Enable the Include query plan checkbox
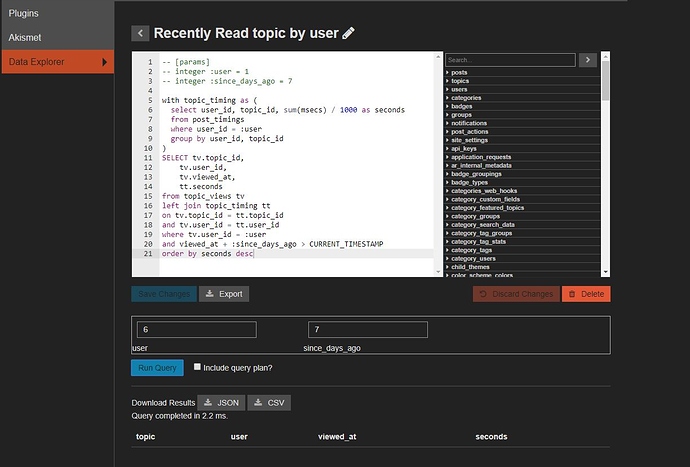The height and width of the screenshot is (467, 690). pos(197,367)
